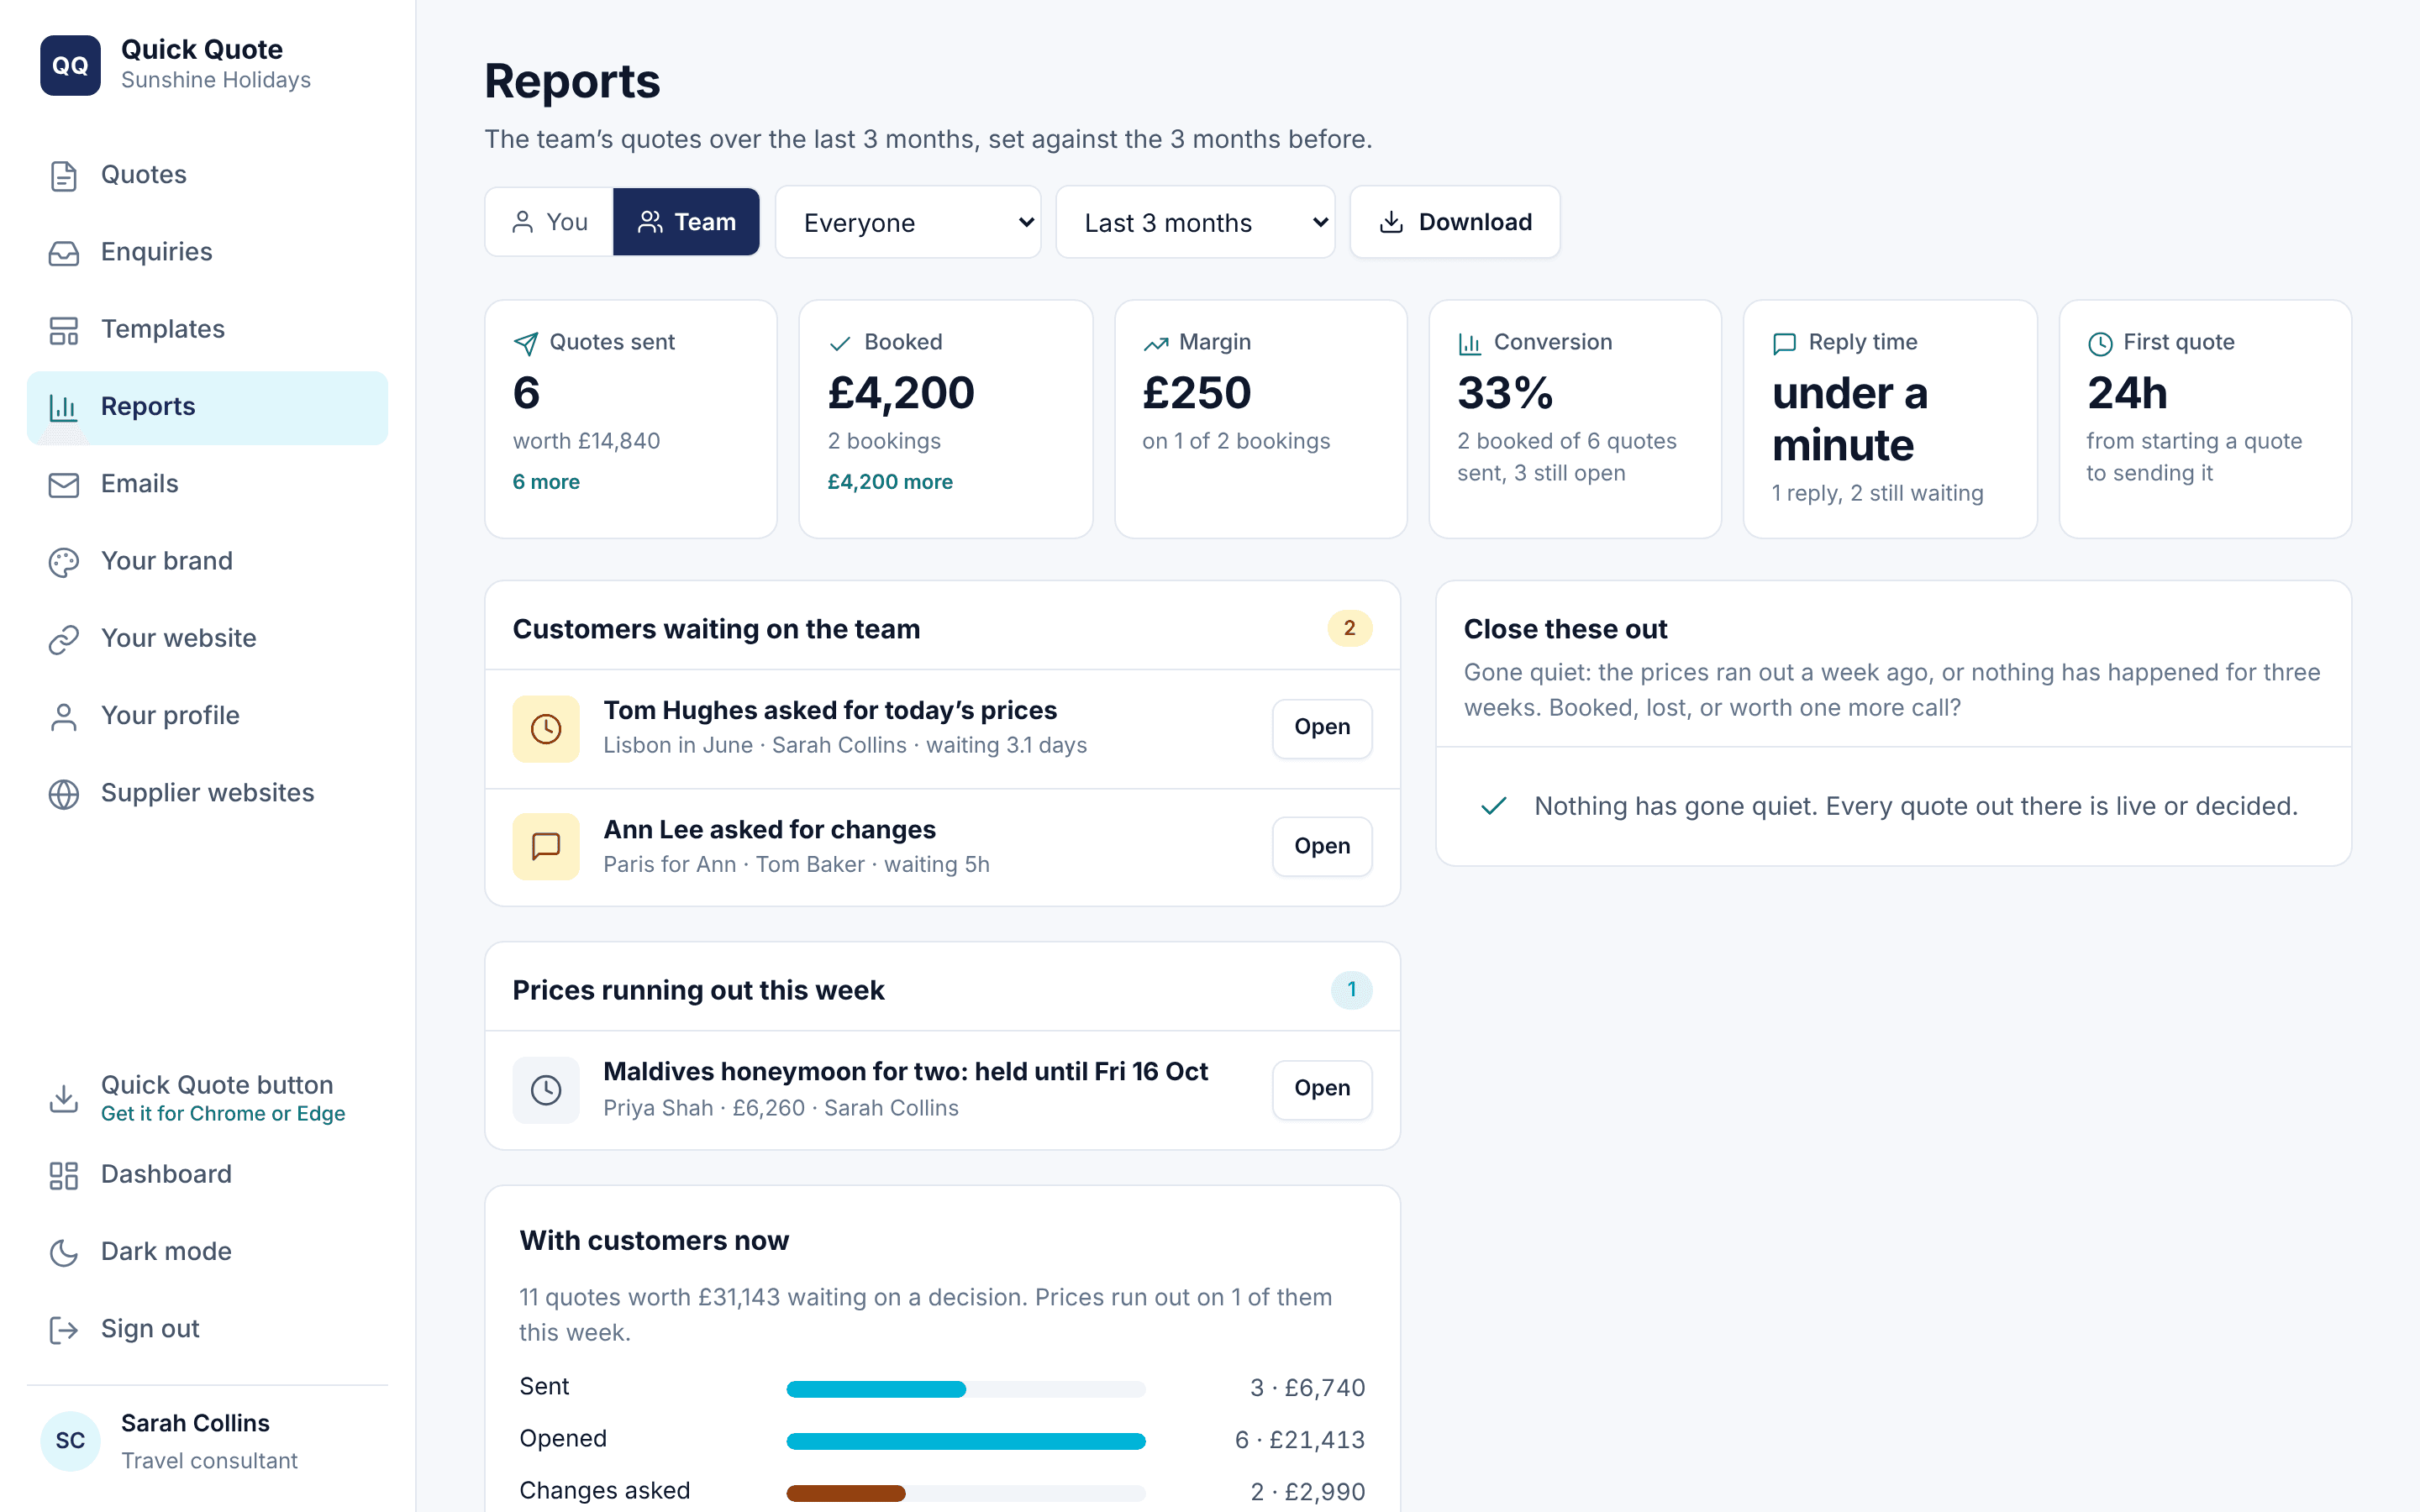Click the Opened progress bar

pos(966,1441)
